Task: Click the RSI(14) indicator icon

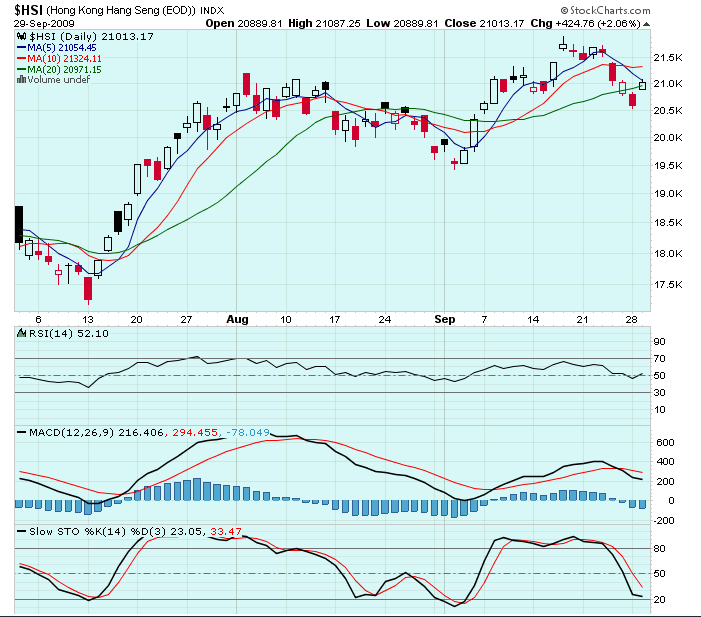Action: [x=21, y=333]
